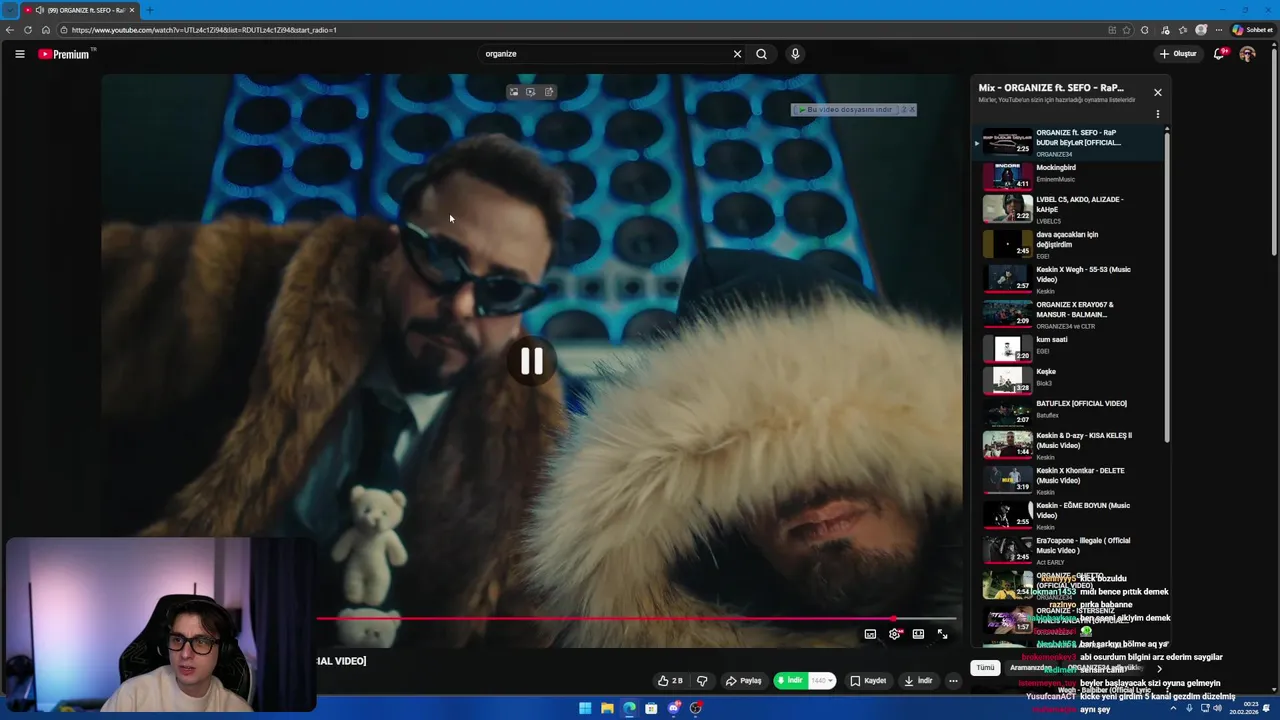Open the tab actions menu chevron
The height and width of the screenshot is (720, 1280).
(x=10, y=10)
